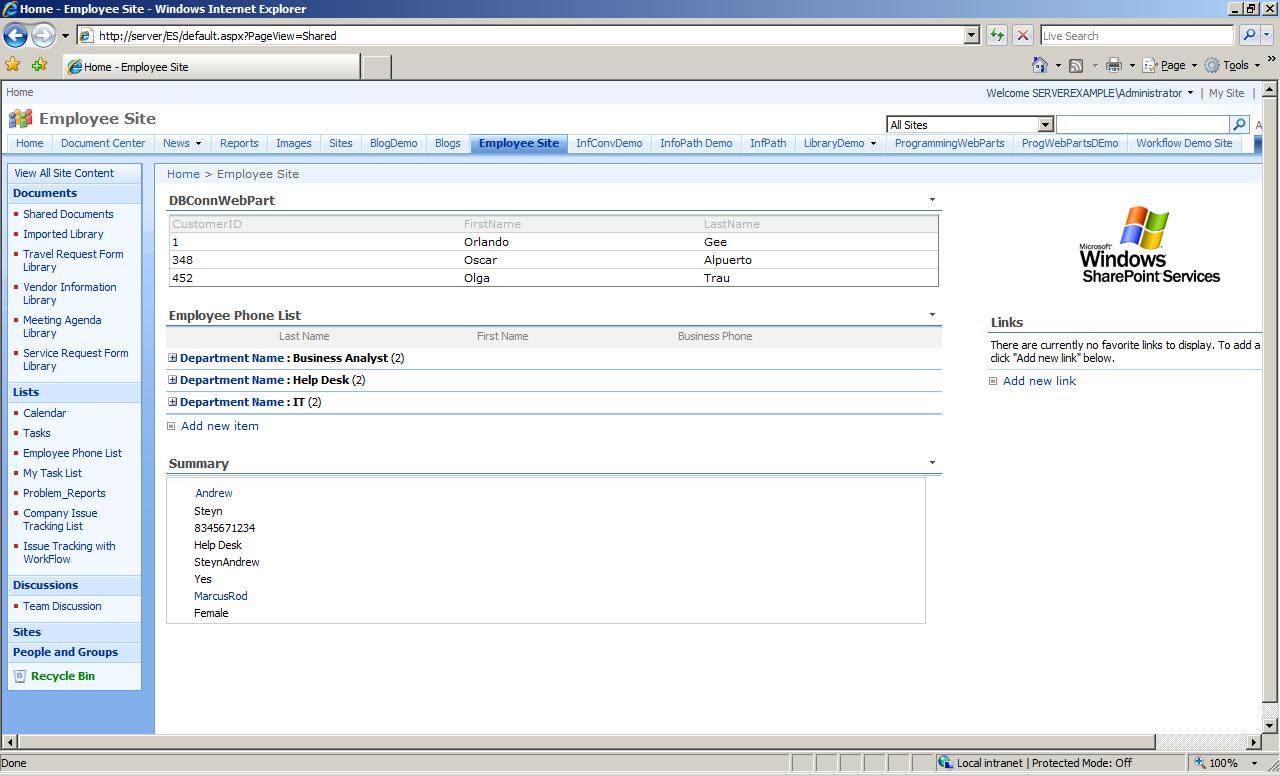Click the RSS Feeds toolbar icon
The width and height of the screenshot is (1280, 776).
(1076, 65)
